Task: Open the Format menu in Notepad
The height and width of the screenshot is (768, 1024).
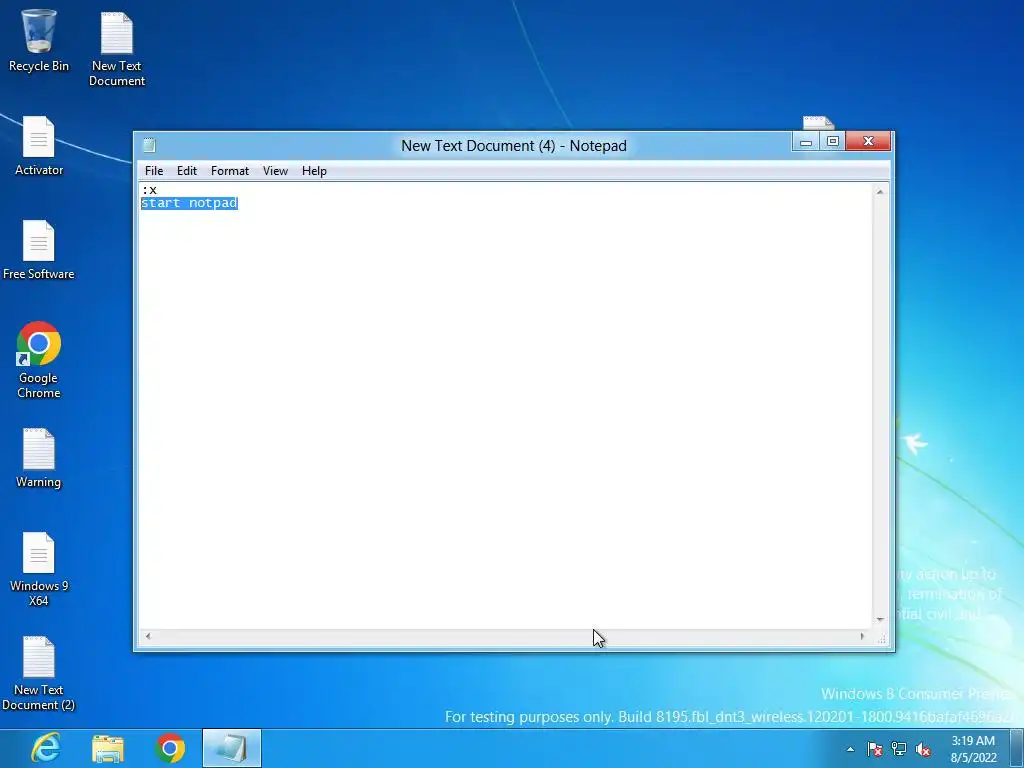Action: coord(230,170)
